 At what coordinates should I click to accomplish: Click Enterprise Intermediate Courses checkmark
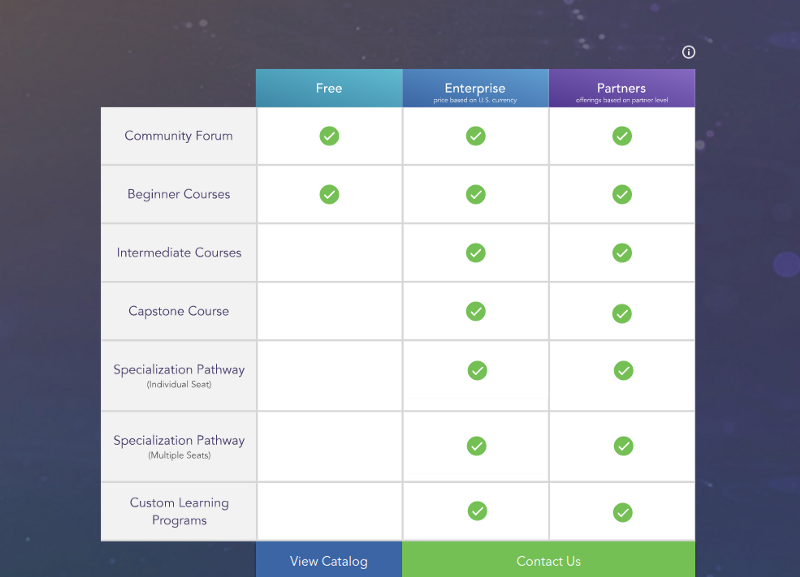[x=476, y=253]
